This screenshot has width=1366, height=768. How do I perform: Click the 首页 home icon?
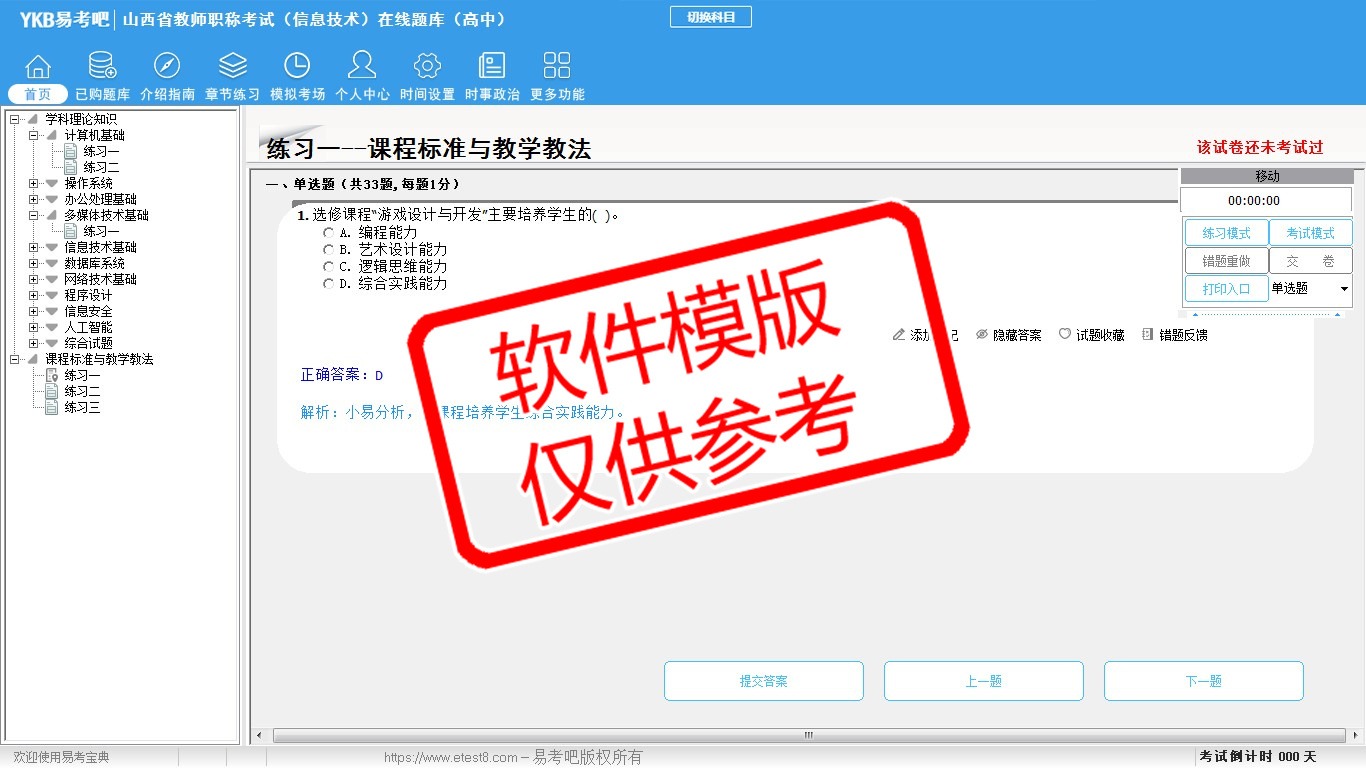pyautogui.click(x=38, y=67)
